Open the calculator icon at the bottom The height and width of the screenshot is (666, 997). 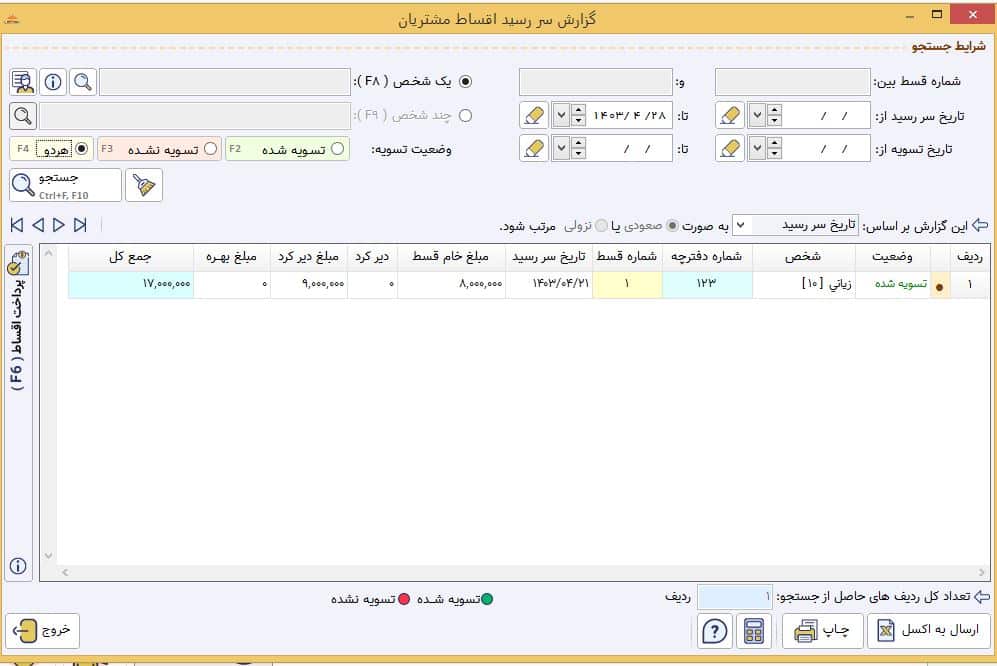[x=753, y=631]
